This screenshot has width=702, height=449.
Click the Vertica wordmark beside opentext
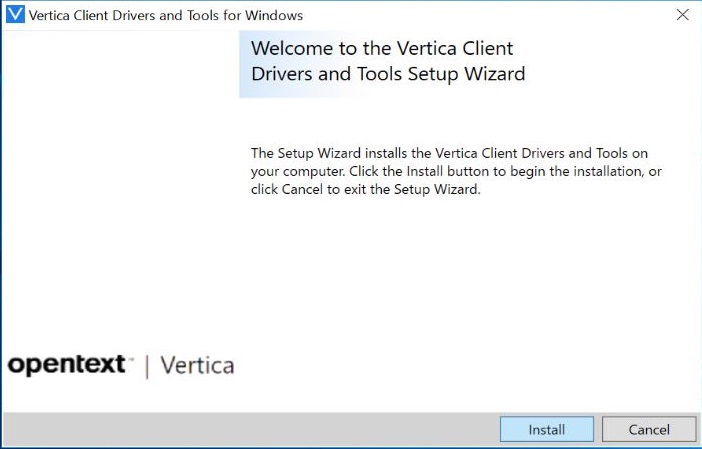point(197,365)
